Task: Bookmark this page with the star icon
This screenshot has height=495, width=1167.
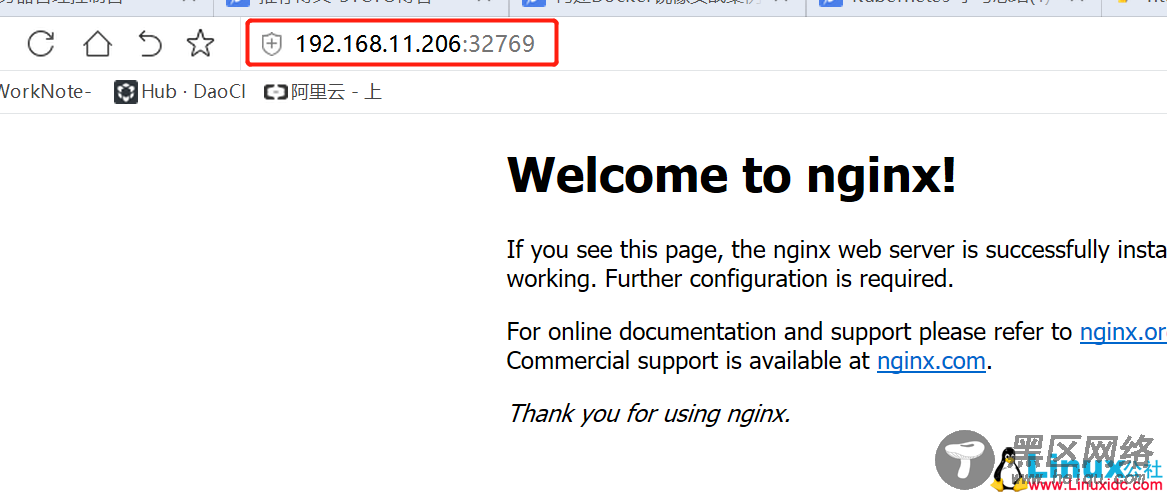Action: 200,44
